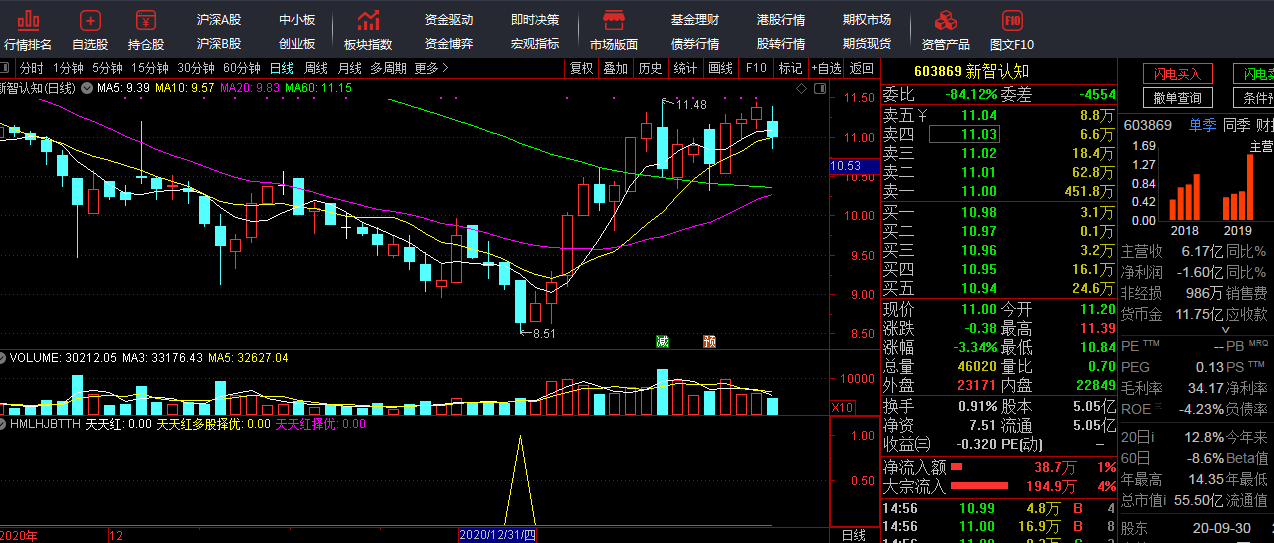
Task: Expand the 更多 periods list
Action: (431, 68)
